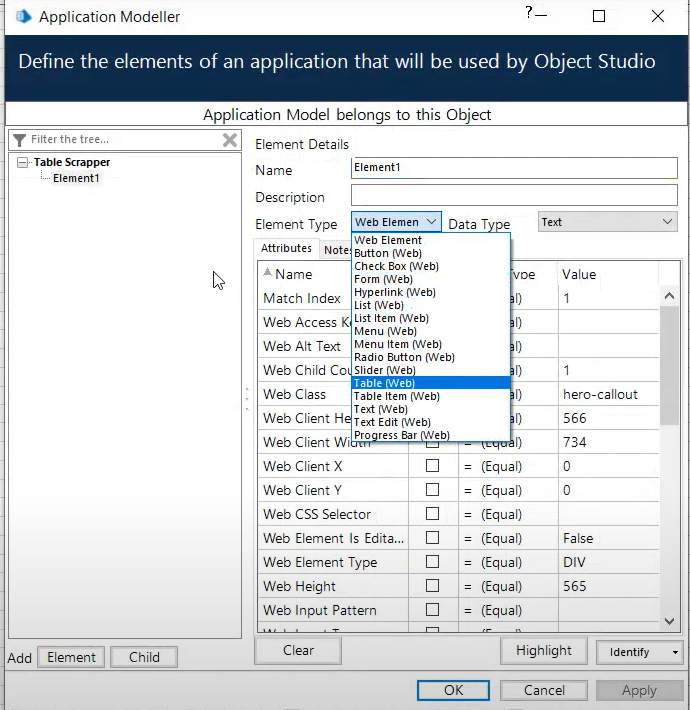Choose Text (Web) option

coord(431,409)
